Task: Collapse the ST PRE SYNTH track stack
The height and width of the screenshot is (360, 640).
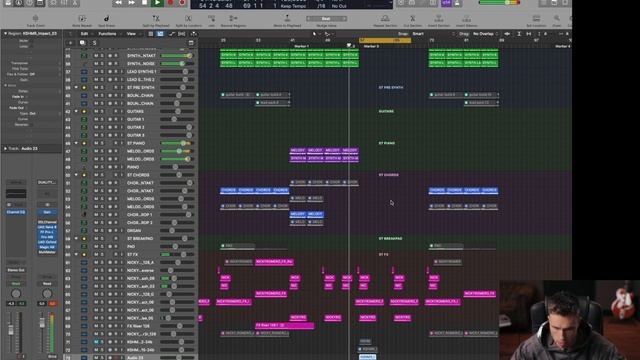Action: click(x=76, y=87)
